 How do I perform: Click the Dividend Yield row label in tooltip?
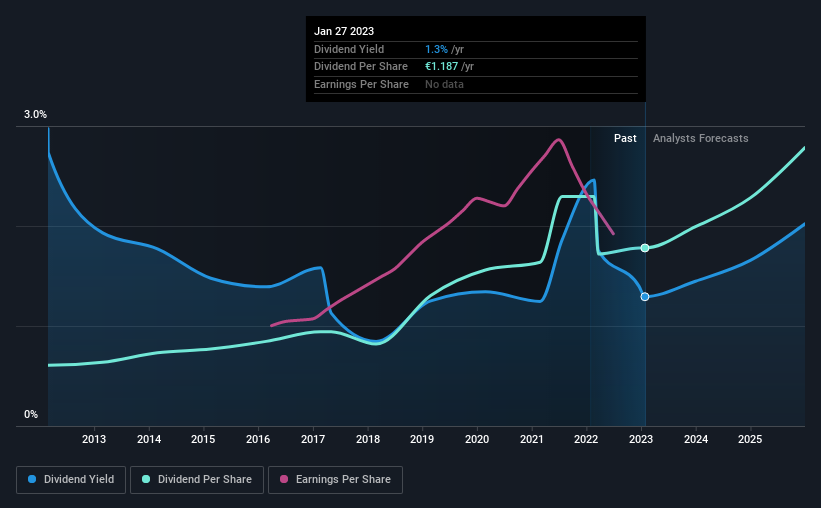coord(349,49)
